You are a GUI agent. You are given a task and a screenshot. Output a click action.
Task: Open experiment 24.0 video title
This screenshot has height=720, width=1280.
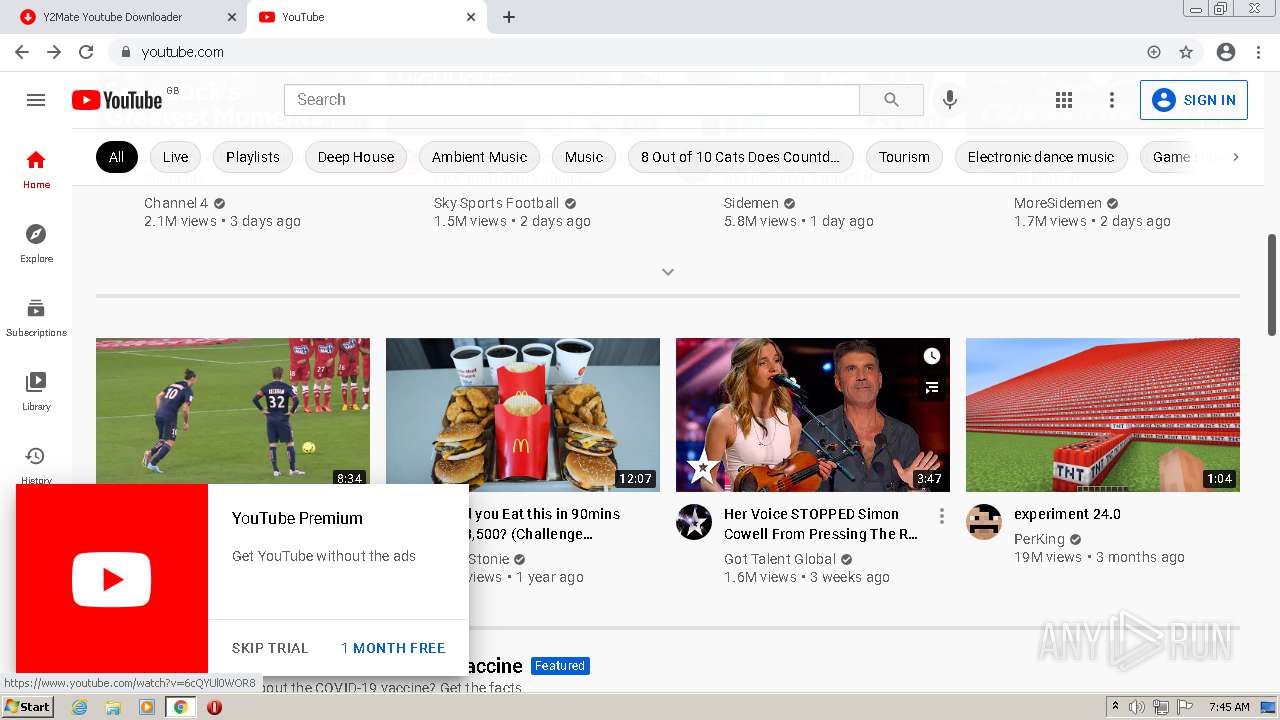point(1067,514)
